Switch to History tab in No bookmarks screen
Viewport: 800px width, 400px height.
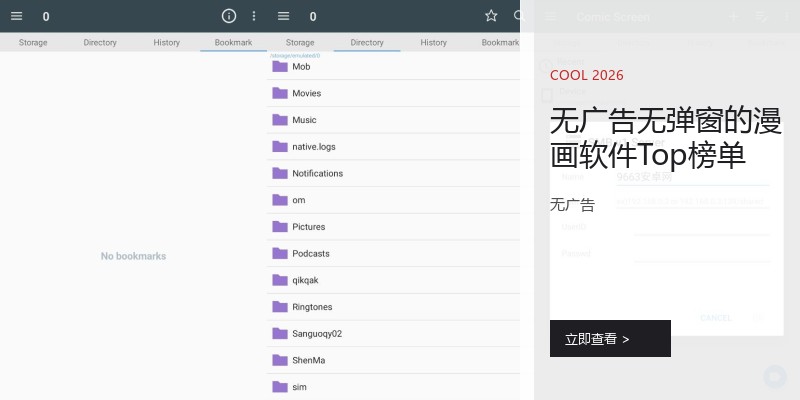click(x=166, y=42)
